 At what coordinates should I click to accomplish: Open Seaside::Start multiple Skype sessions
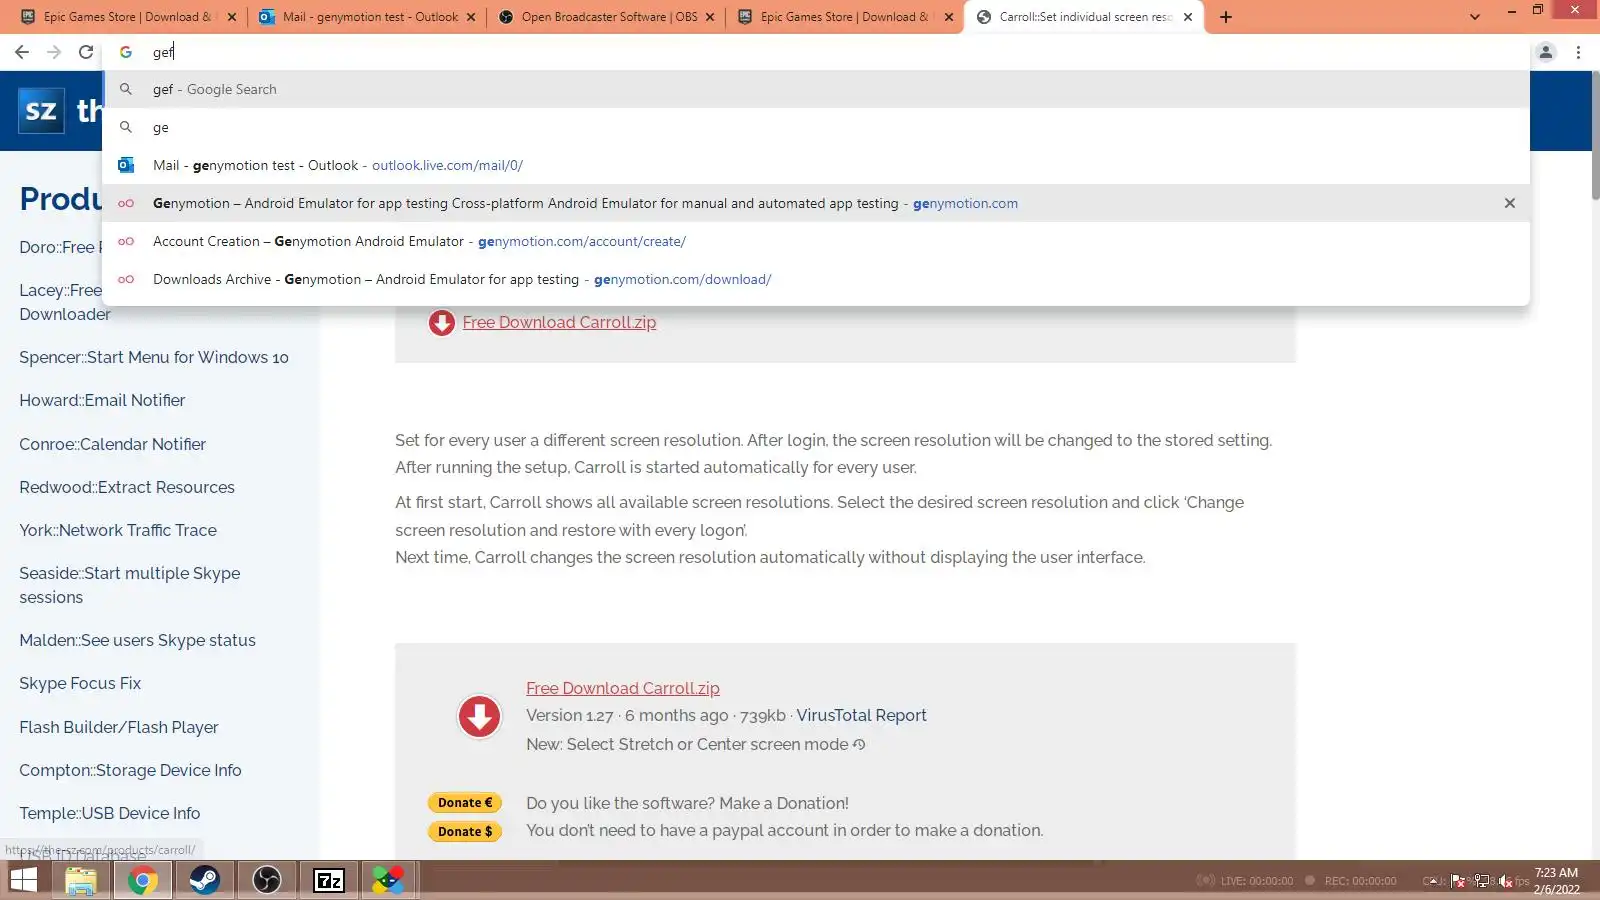pyautogui.click(x=130, y=585)
